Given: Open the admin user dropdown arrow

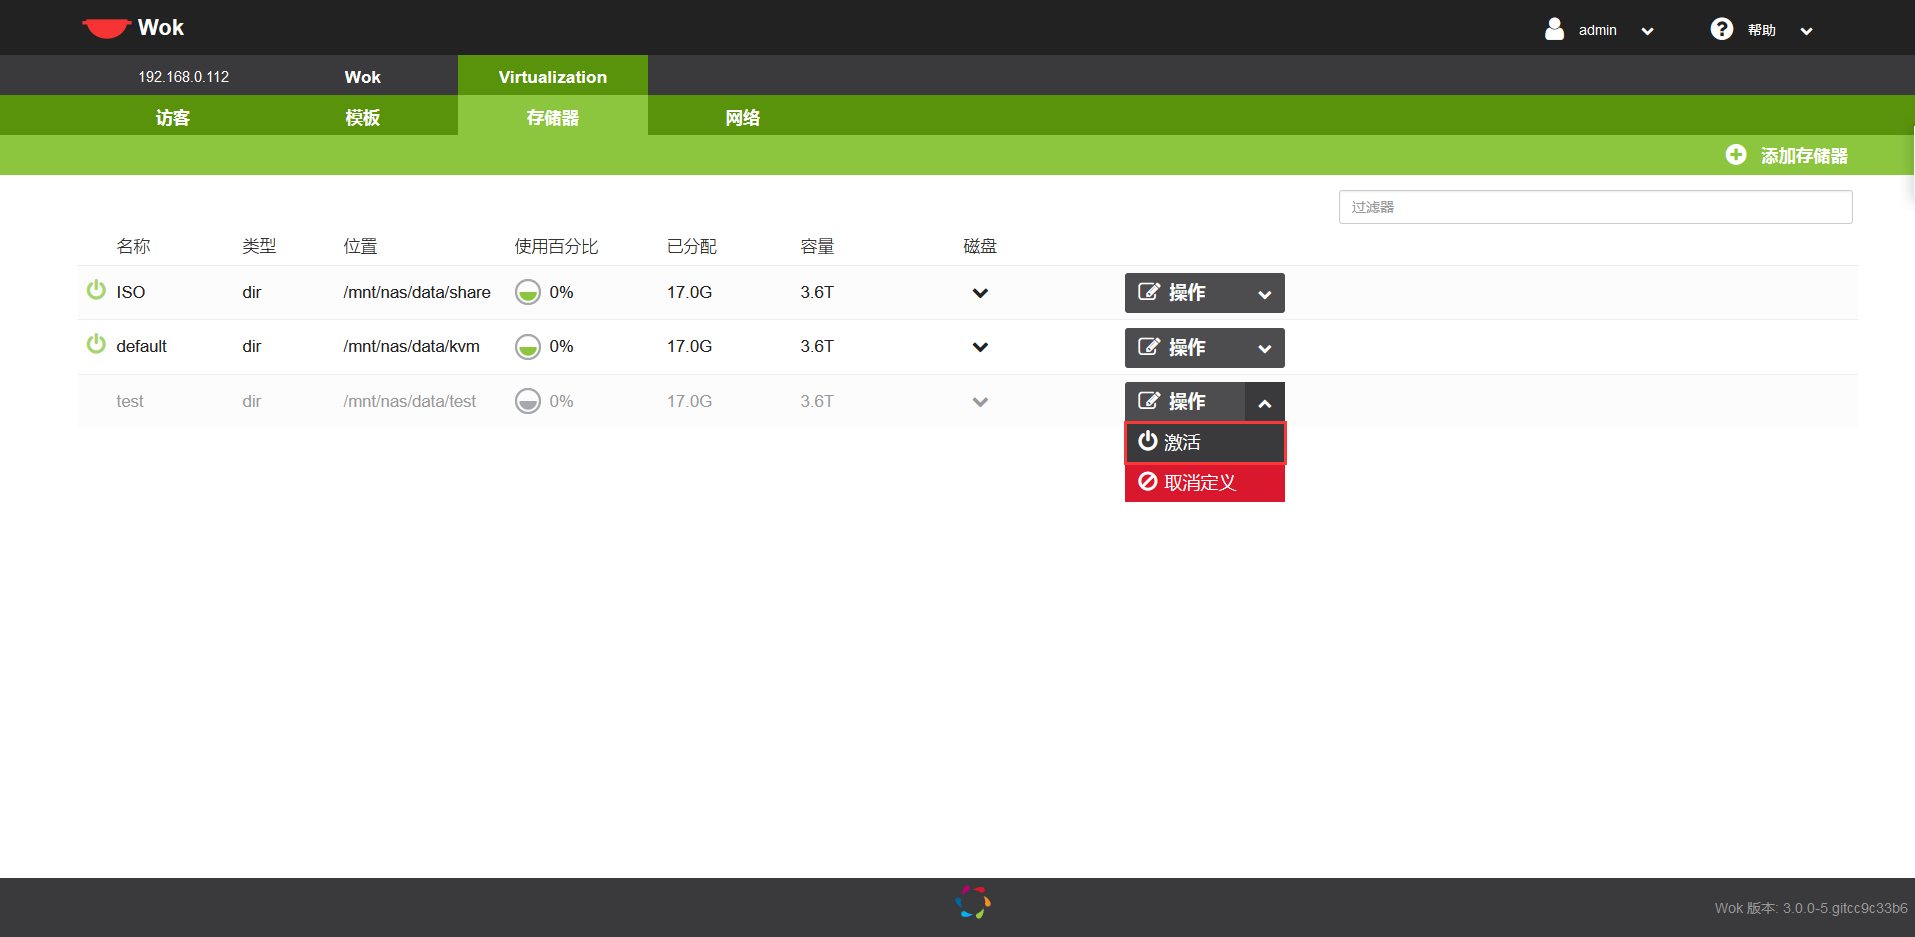Looking at the screenshot, I should click(x=1647, y=31).
